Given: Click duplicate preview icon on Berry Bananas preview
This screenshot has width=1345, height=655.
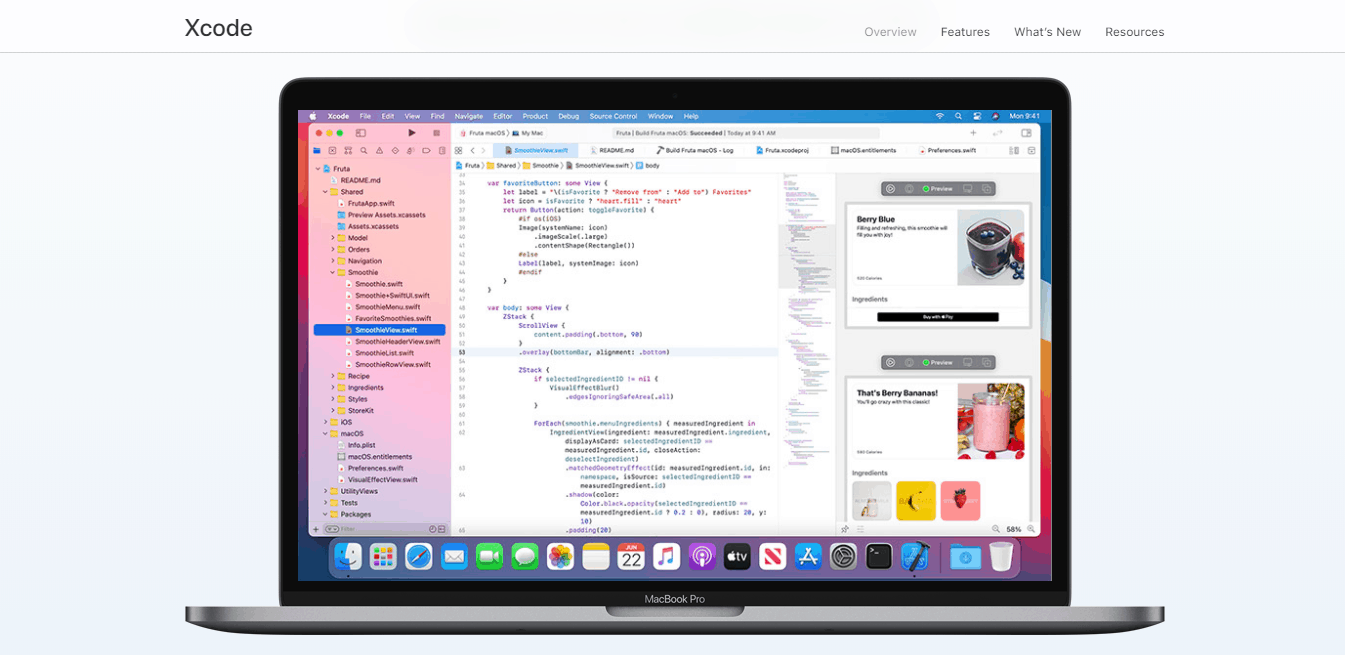Looking at the screenshot, I should [x=986, y=362].
